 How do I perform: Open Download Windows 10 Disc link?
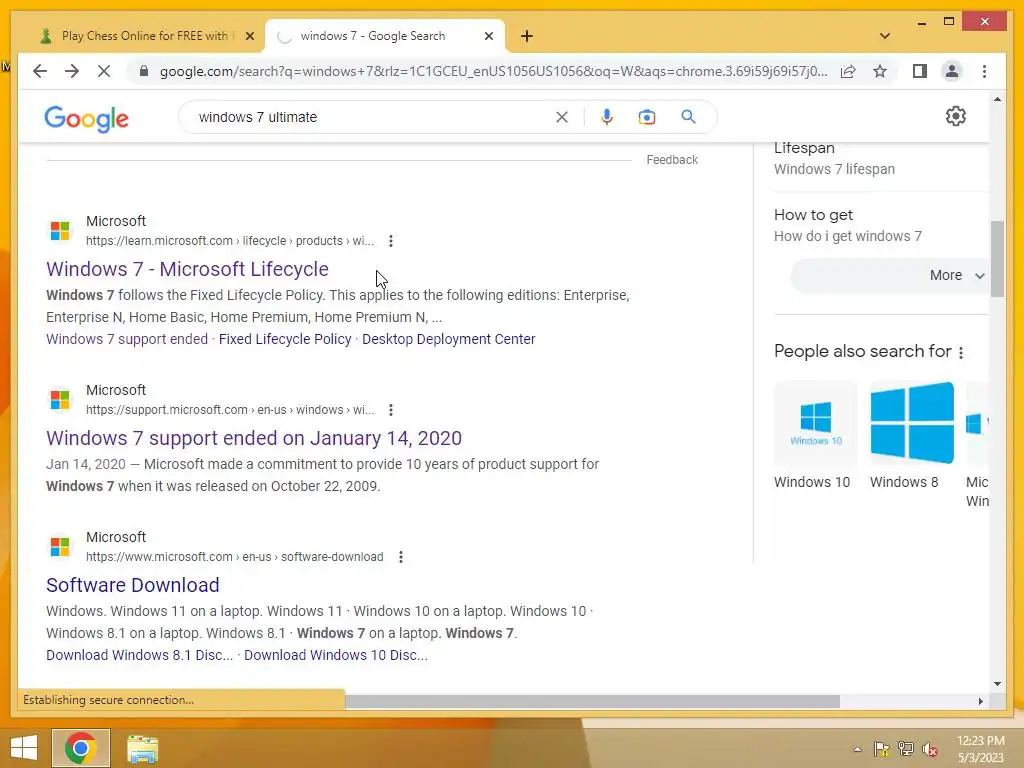point(336,655)
